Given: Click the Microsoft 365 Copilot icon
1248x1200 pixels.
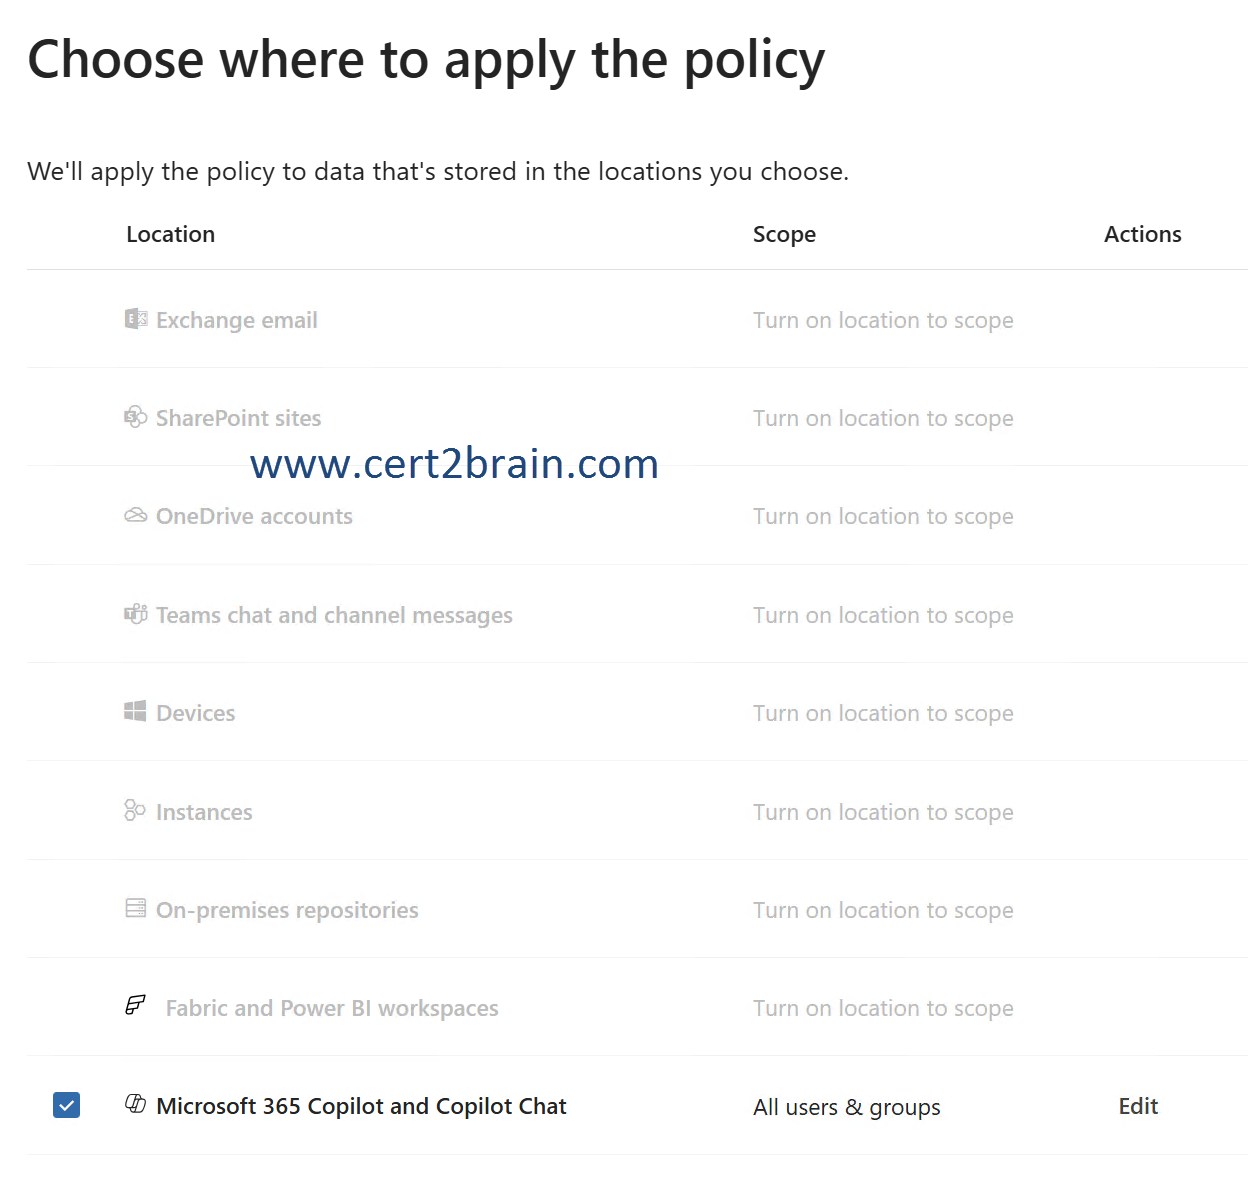Looking at the screenshot, I should [136, 1104].
